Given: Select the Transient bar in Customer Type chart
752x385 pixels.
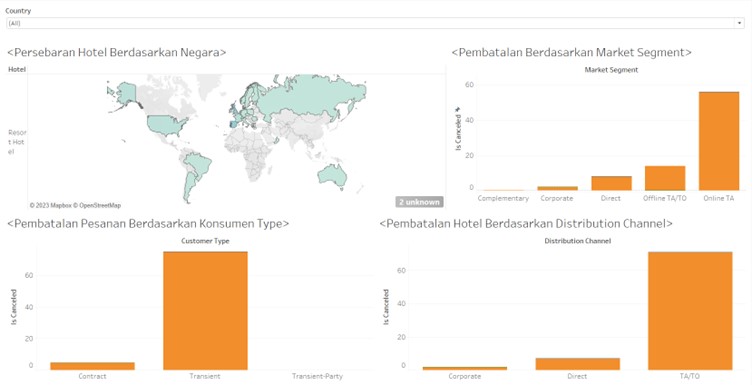Looking at the screenshot, I should (x=205, y=311).
